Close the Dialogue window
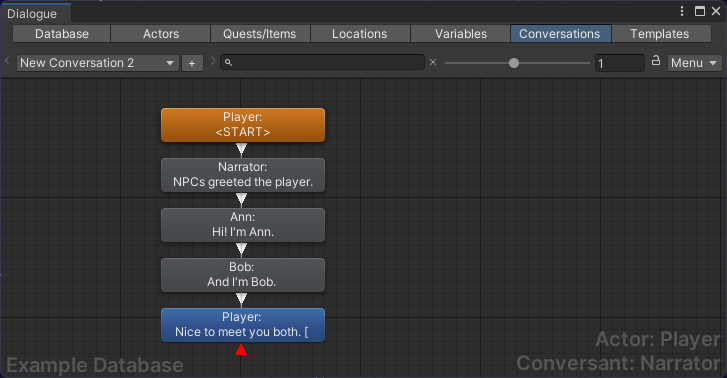727x378 pixels. 716,11
